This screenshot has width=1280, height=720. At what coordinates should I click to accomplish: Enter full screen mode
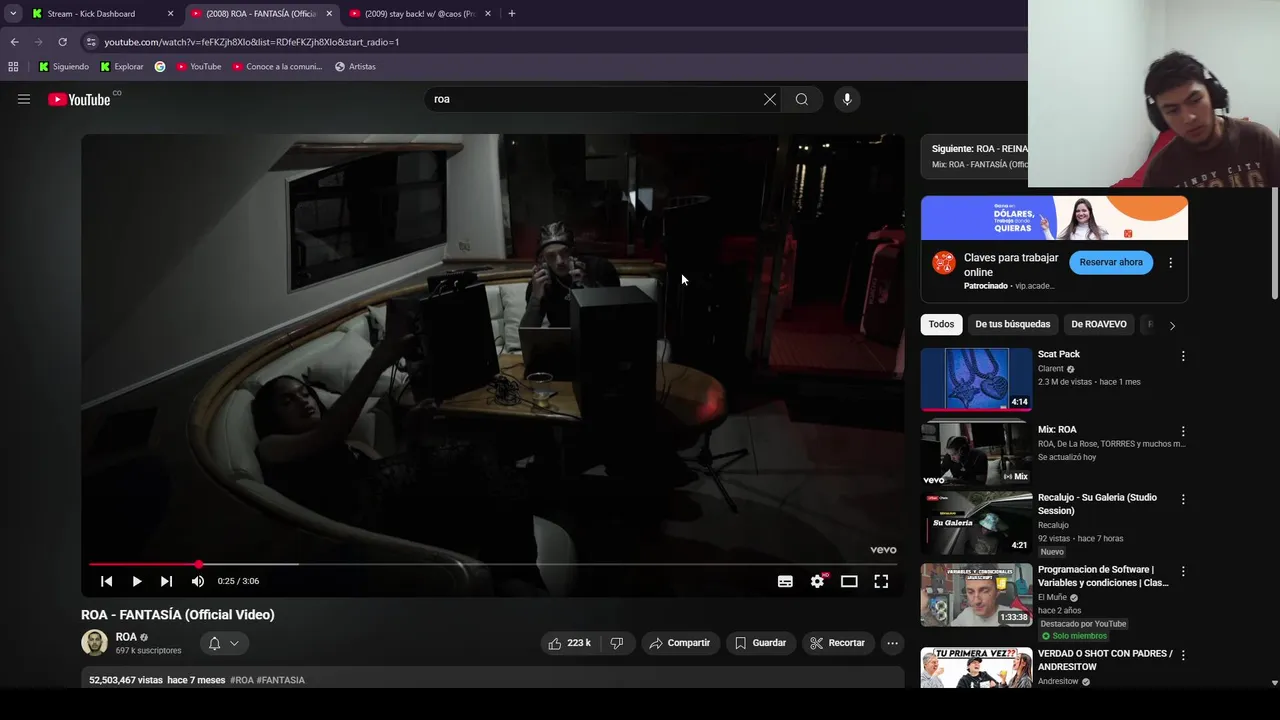(881, 581)
